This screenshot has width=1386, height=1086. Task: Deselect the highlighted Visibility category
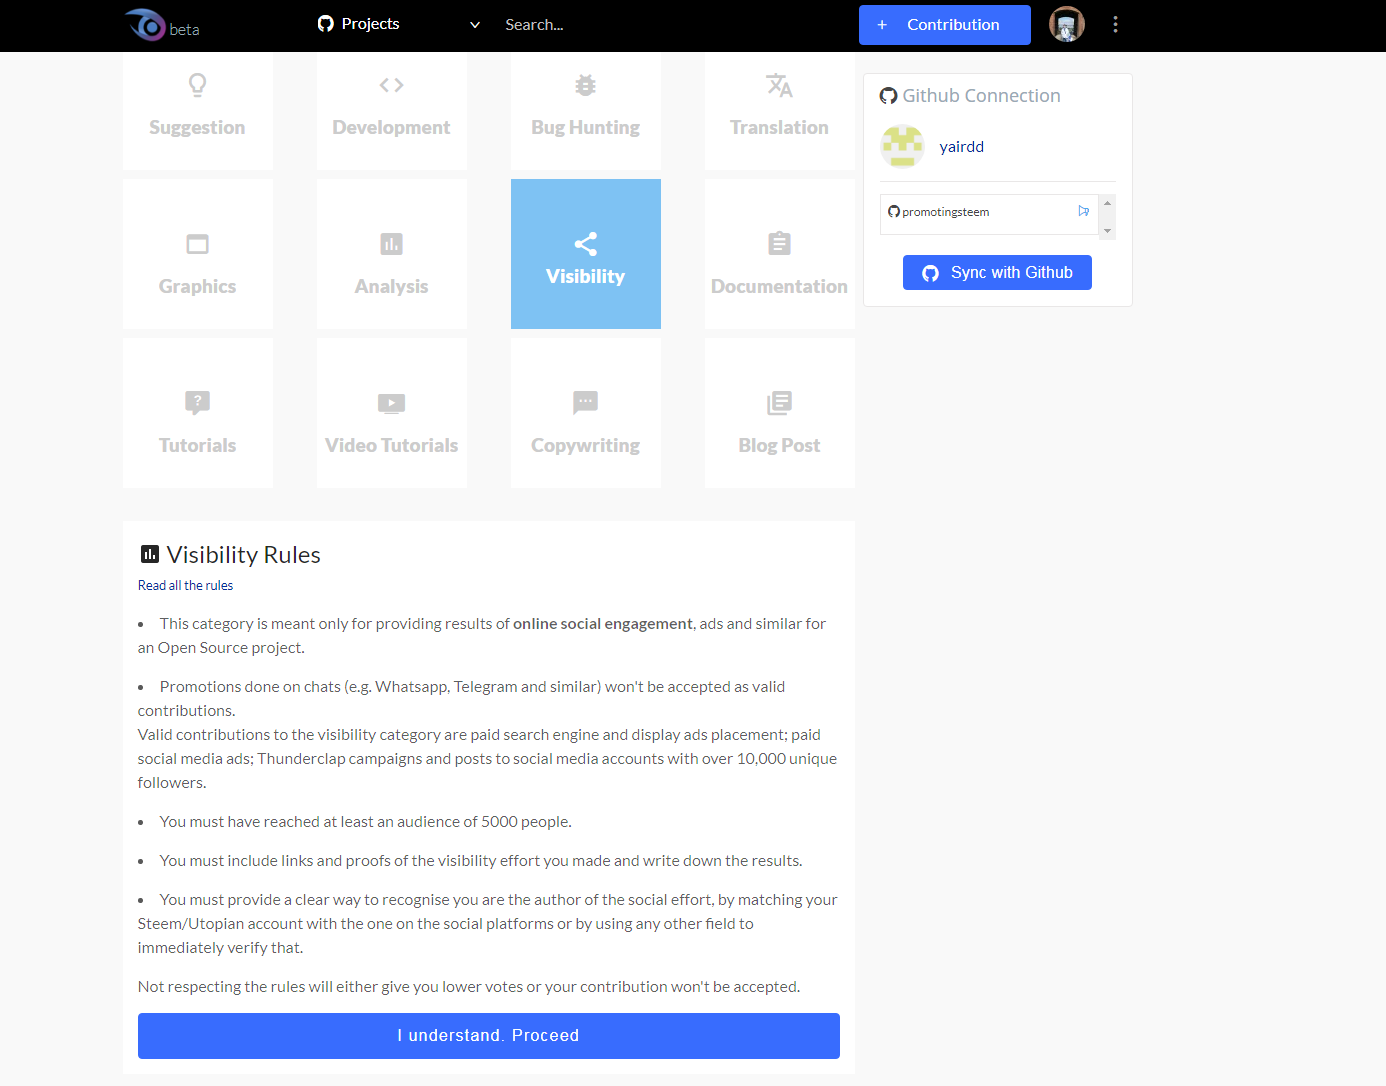tap(585, 254)
